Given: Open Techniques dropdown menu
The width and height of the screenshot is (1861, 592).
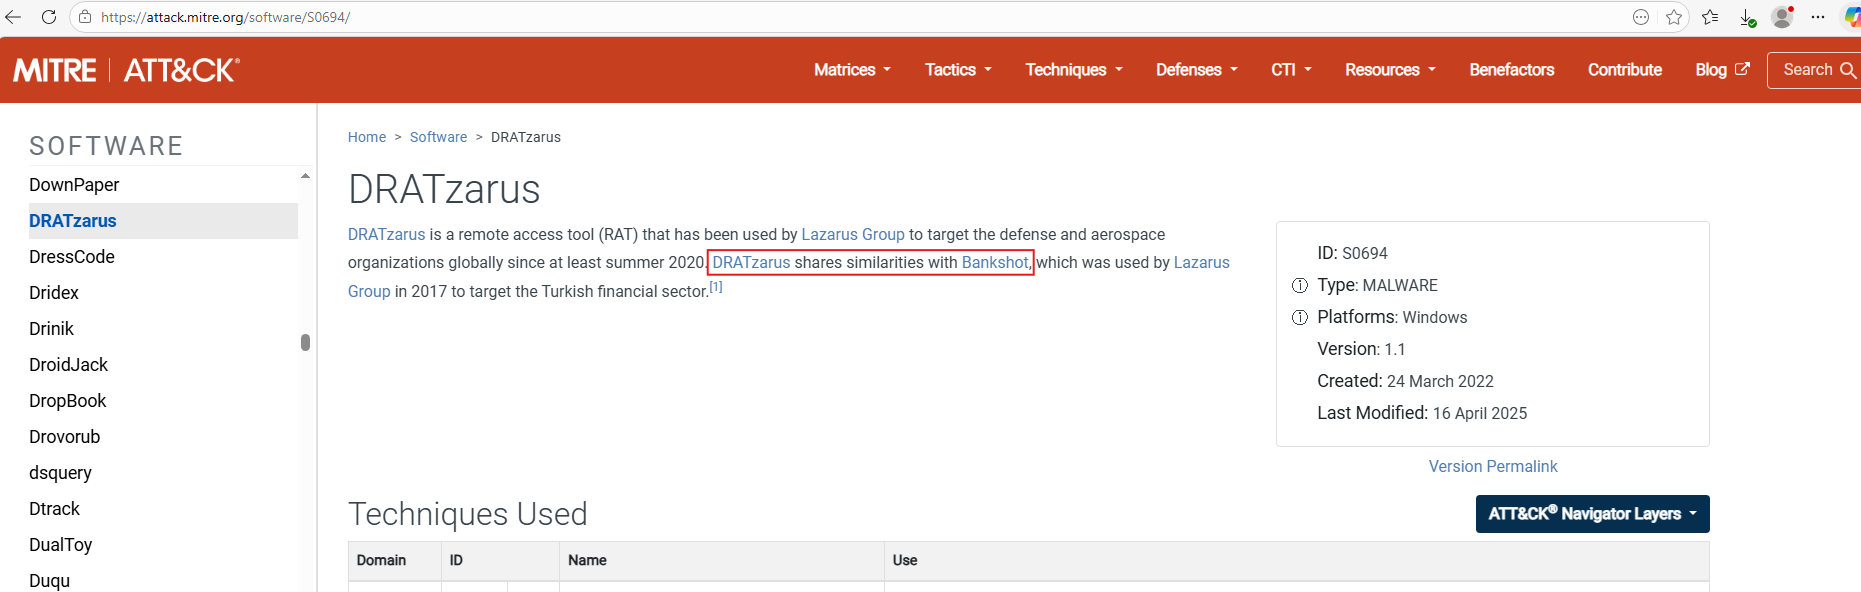Looking at the screenshot, I should tap(1074, 70).
